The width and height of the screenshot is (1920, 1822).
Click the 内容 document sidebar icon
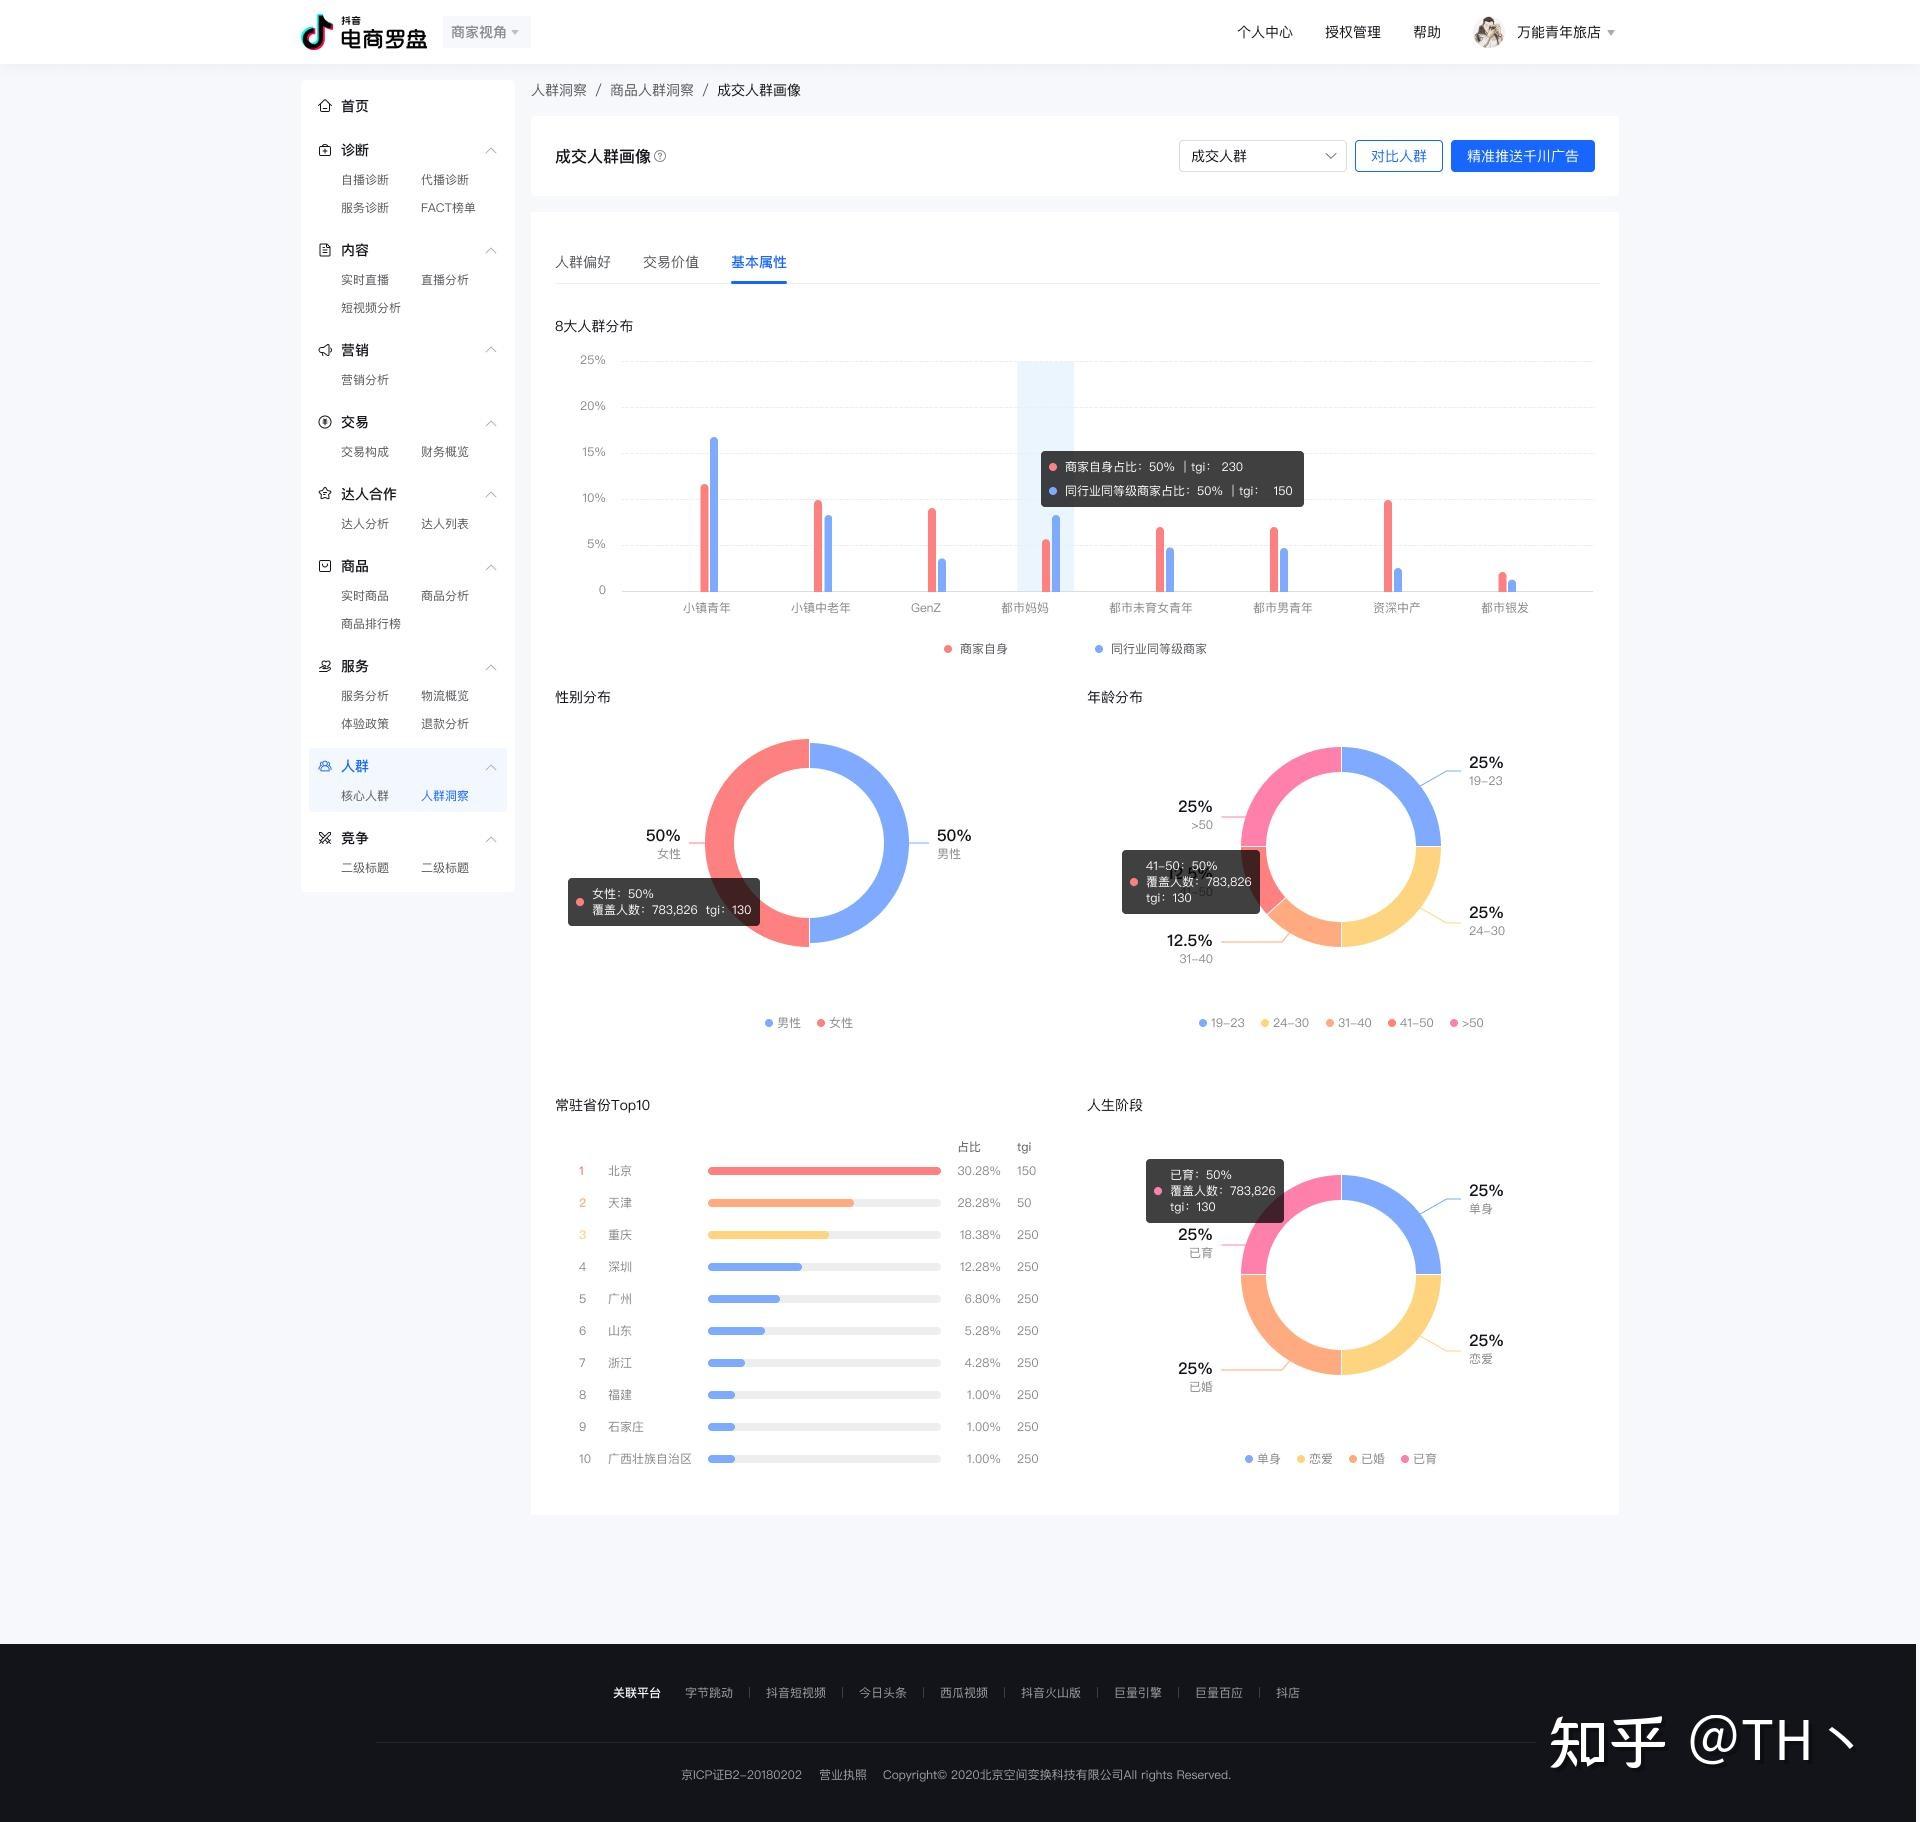pyautogui.click(x=324, y=250)
